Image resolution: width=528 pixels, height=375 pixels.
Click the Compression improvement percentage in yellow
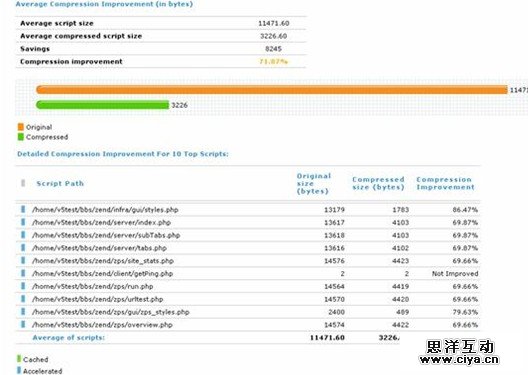[274, 62]
